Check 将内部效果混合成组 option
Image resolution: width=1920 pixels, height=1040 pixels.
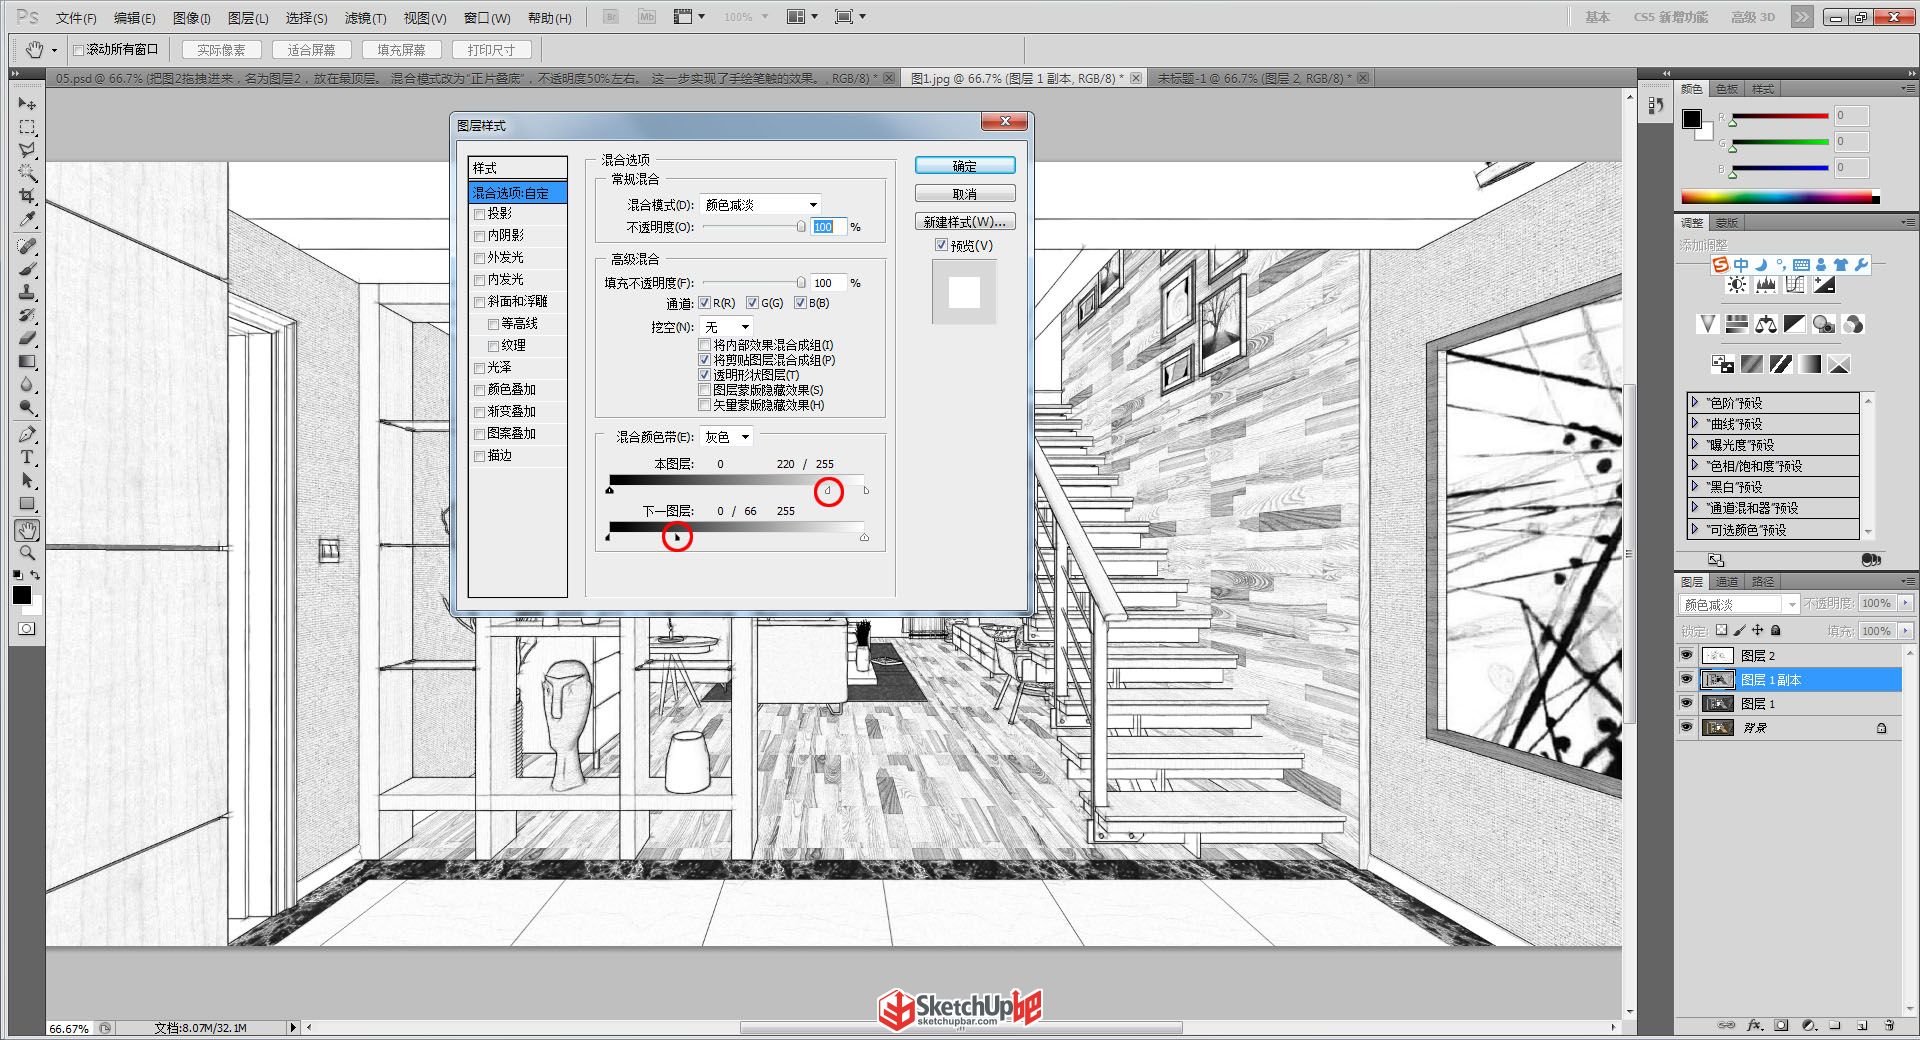pyautogui.click(x=704, y=345)
